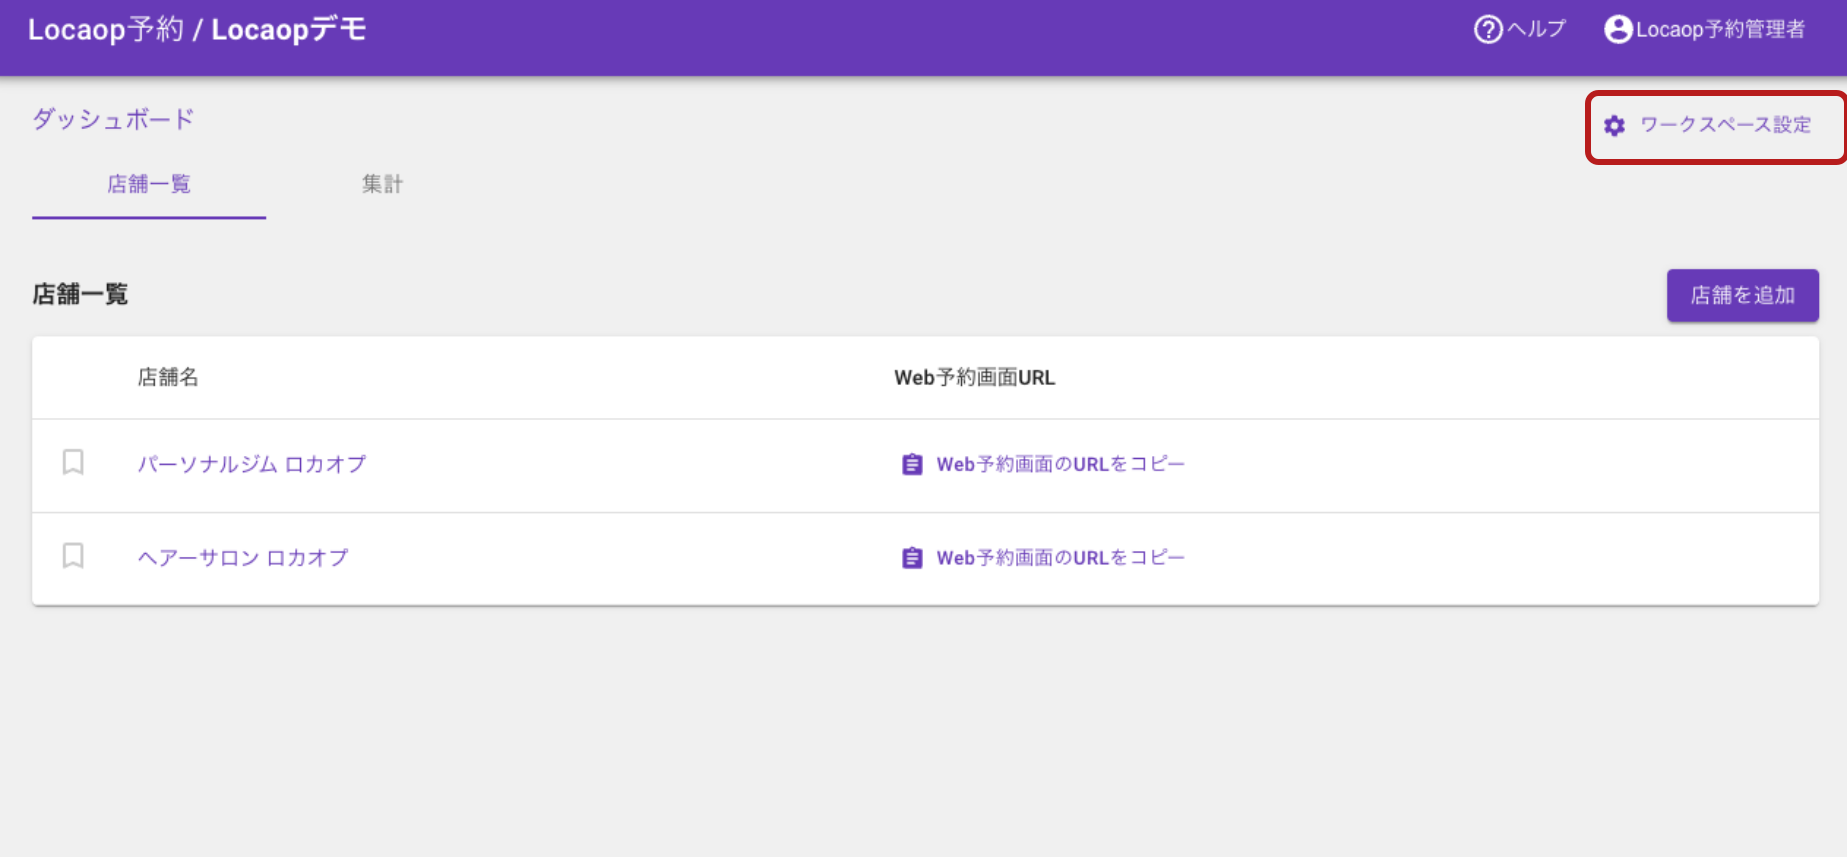Toggle bookmark for パーソナルジム ロカオプ
The image size is (1847, 857).
pos(73,462)
